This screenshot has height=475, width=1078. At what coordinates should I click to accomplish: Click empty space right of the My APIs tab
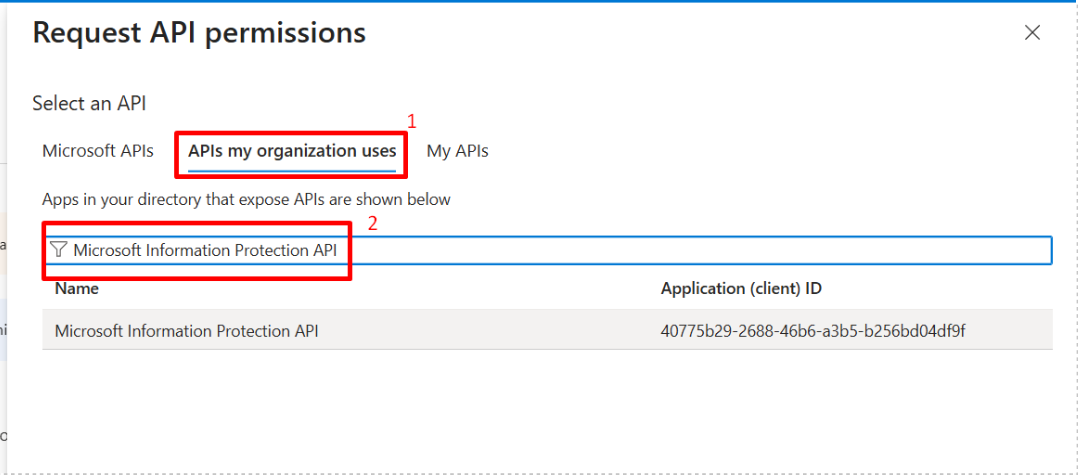(750, 151)
